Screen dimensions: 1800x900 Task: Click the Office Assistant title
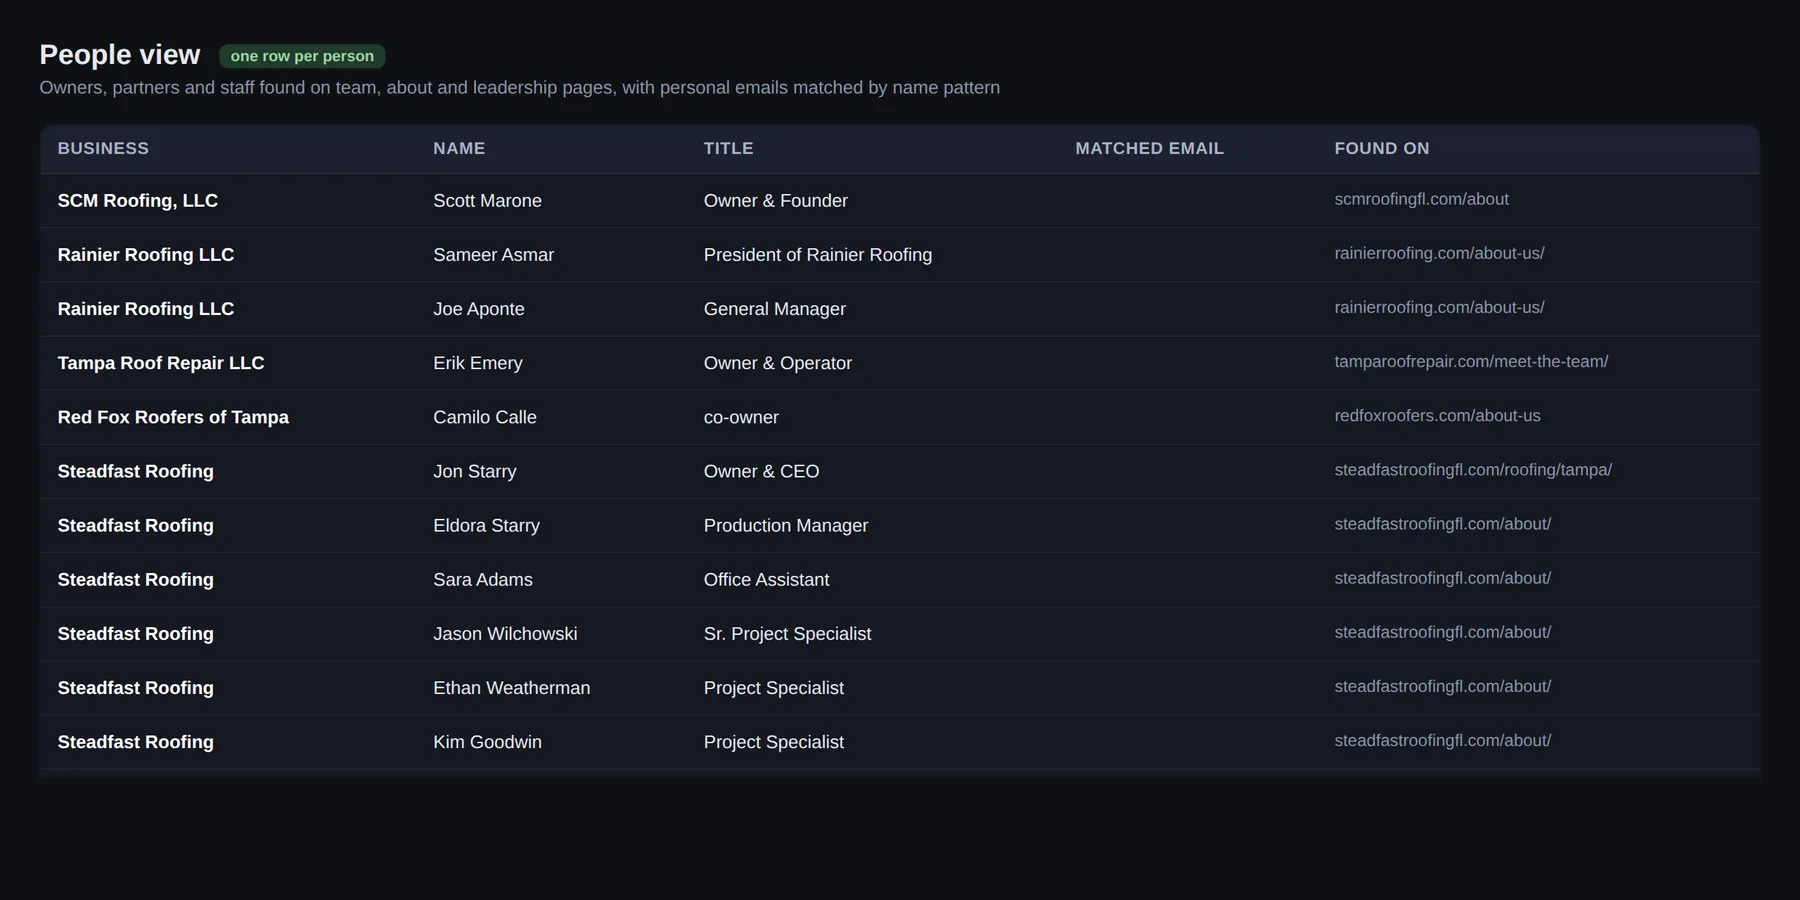[x=767, y=579]
